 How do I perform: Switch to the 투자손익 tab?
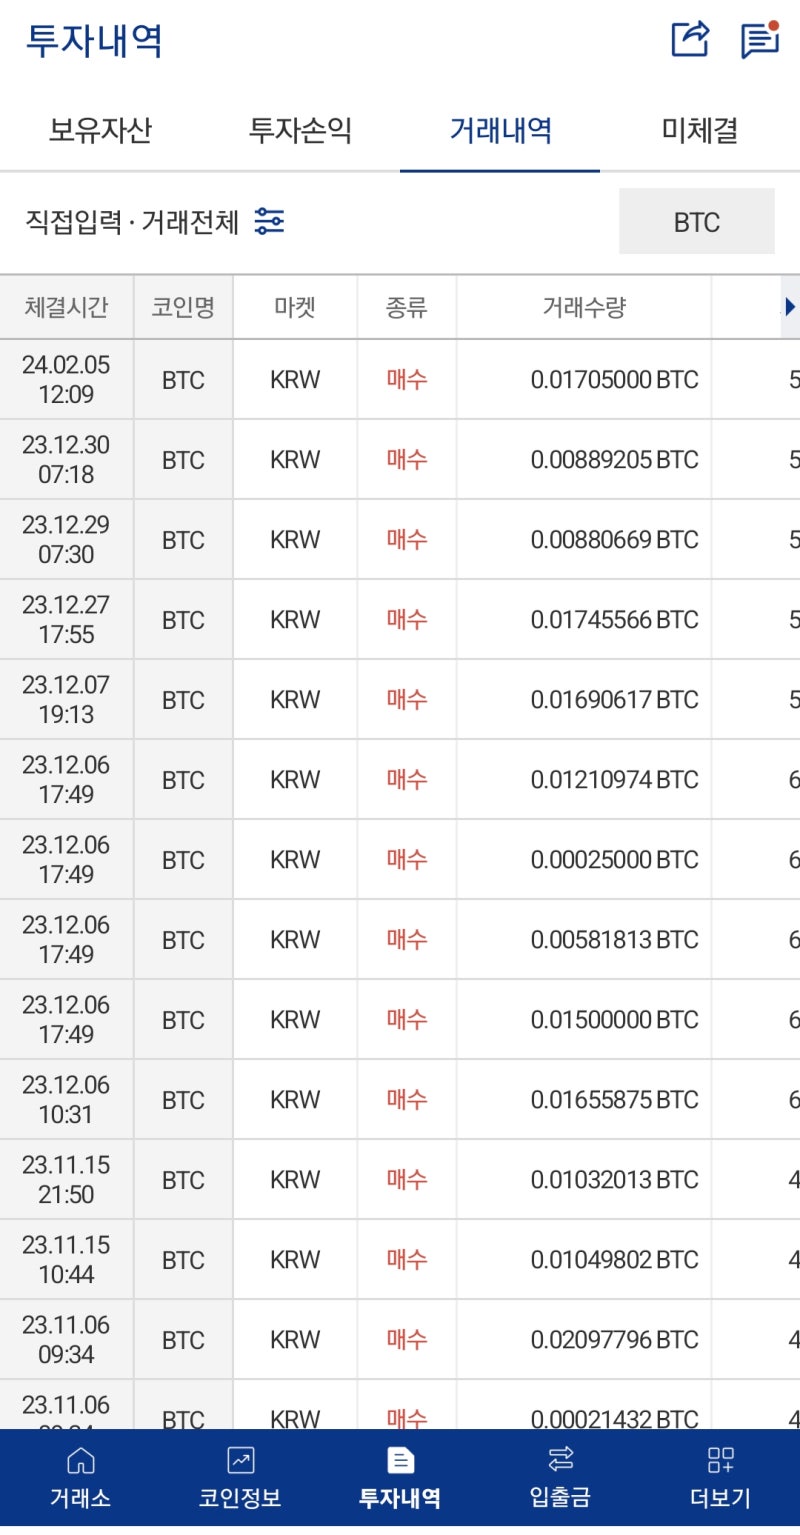pyautogui.click(x=300, y=131)
